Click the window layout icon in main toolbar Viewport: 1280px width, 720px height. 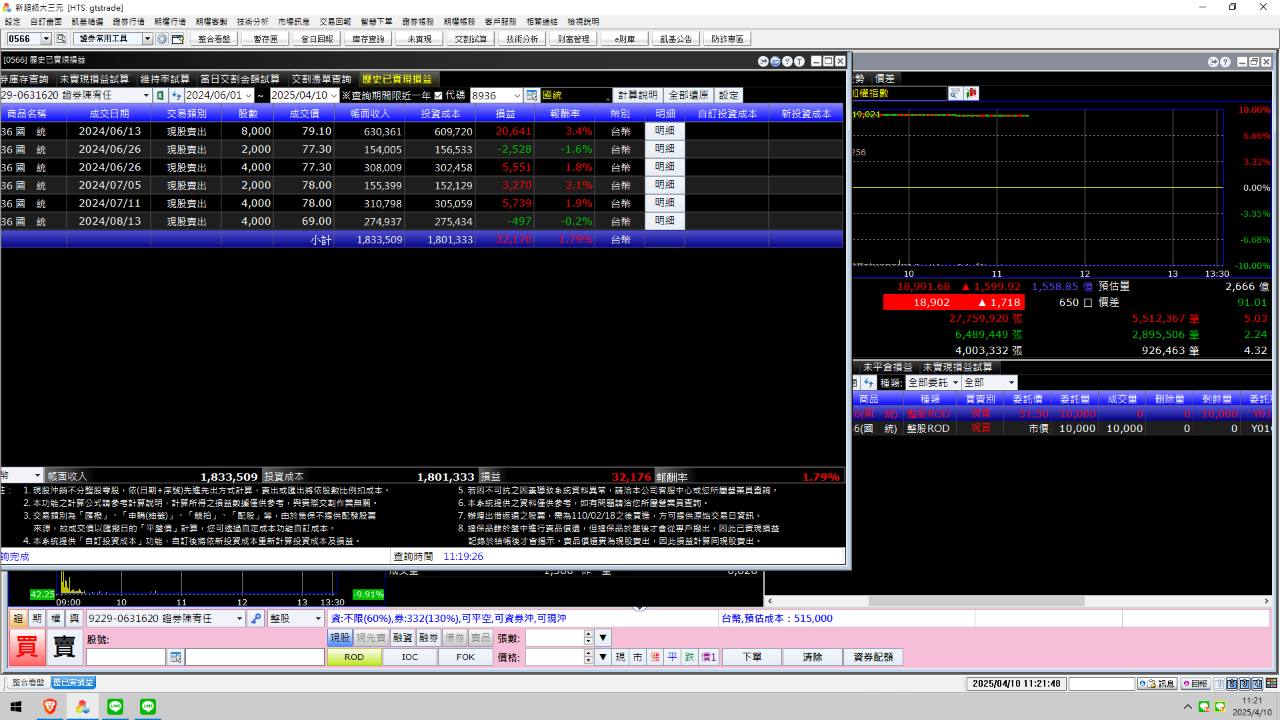coord(177,39)
